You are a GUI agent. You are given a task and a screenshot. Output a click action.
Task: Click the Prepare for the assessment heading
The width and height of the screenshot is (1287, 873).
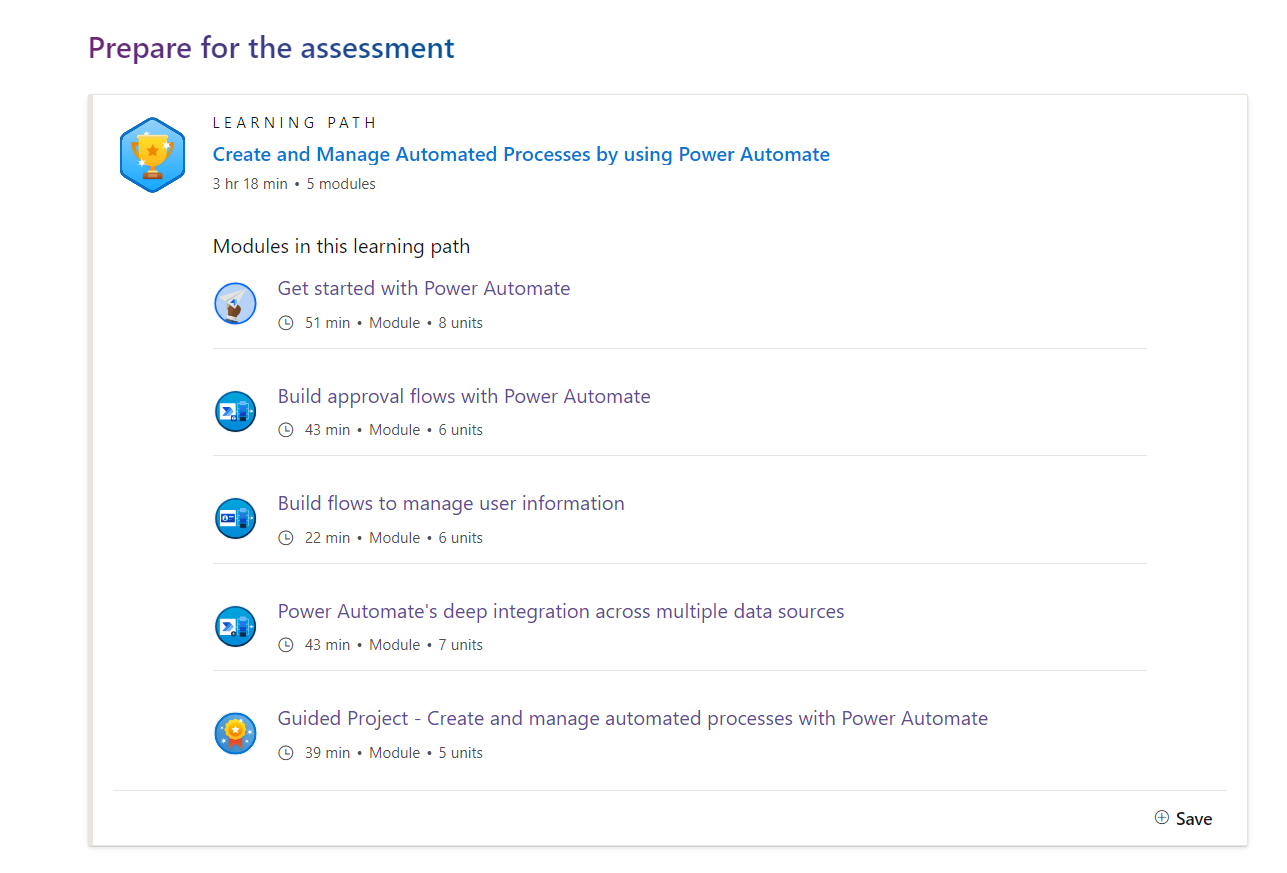pos(271,47)
